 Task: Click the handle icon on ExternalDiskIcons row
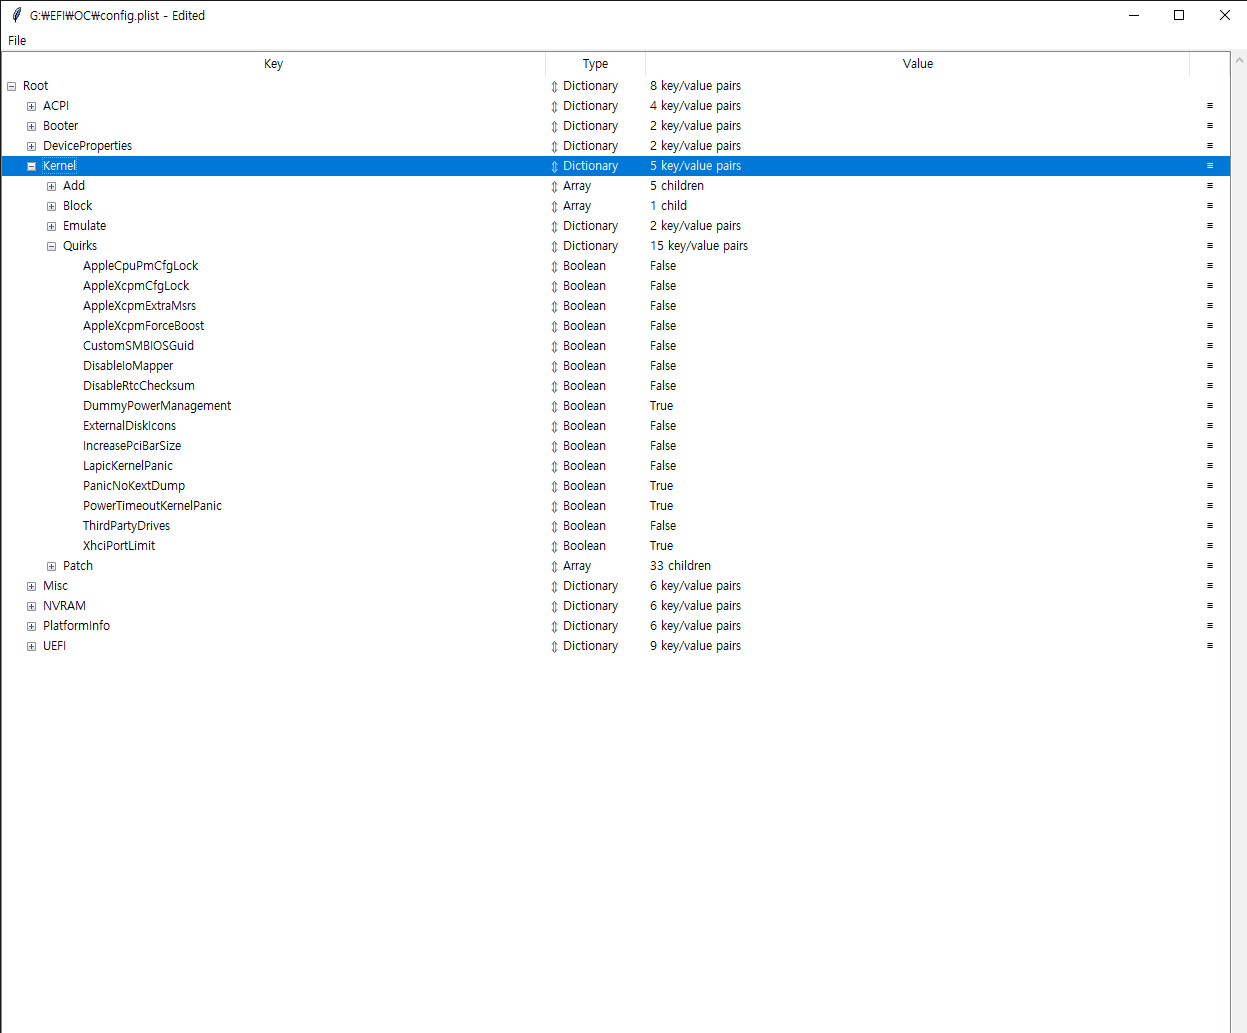[1209, 426]
